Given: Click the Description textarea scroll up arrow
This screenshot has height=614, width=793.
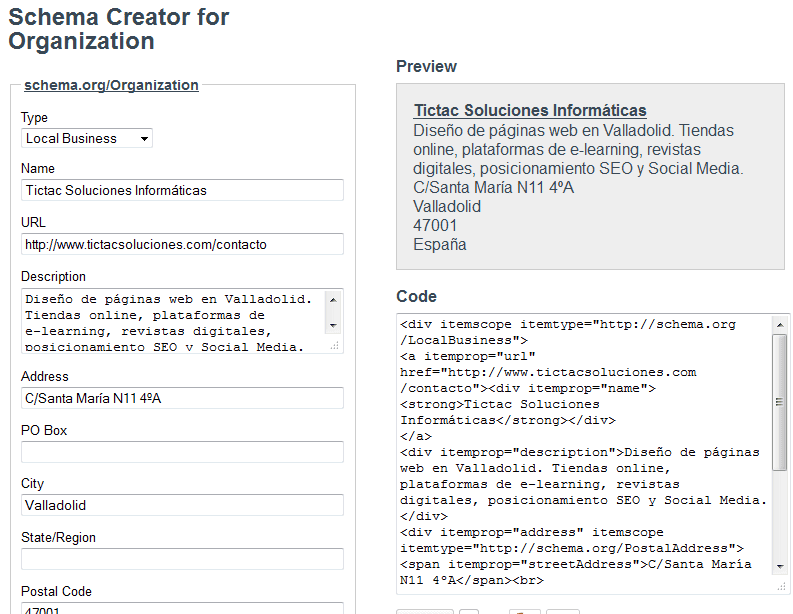Looking at the screenshot, I should tap(333, 299).
